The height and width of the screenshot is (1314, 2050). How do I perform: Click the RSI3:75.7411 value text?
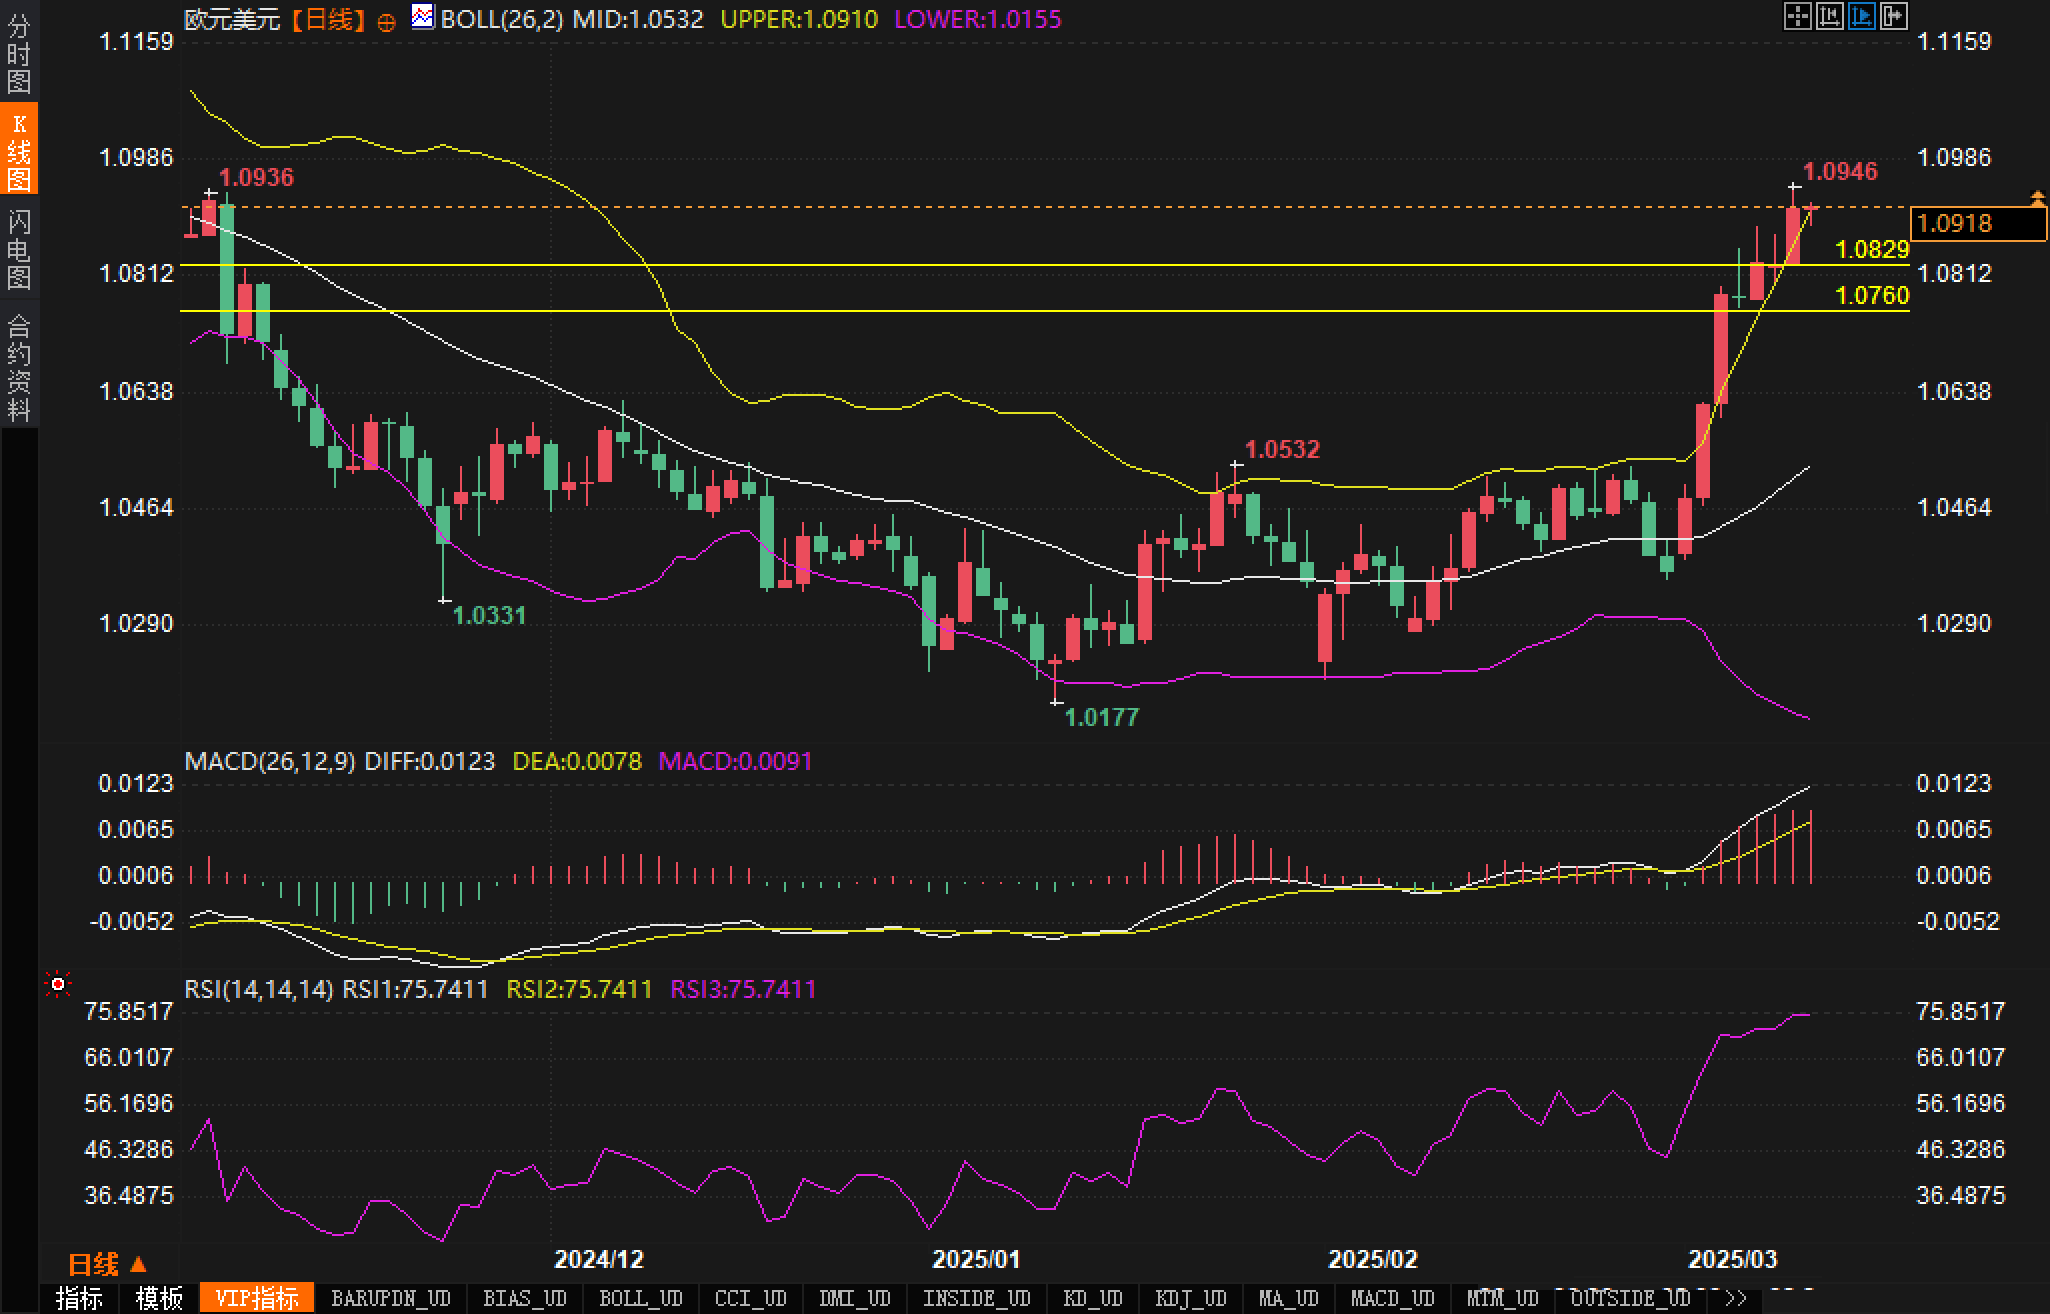(x=743, y=989)
